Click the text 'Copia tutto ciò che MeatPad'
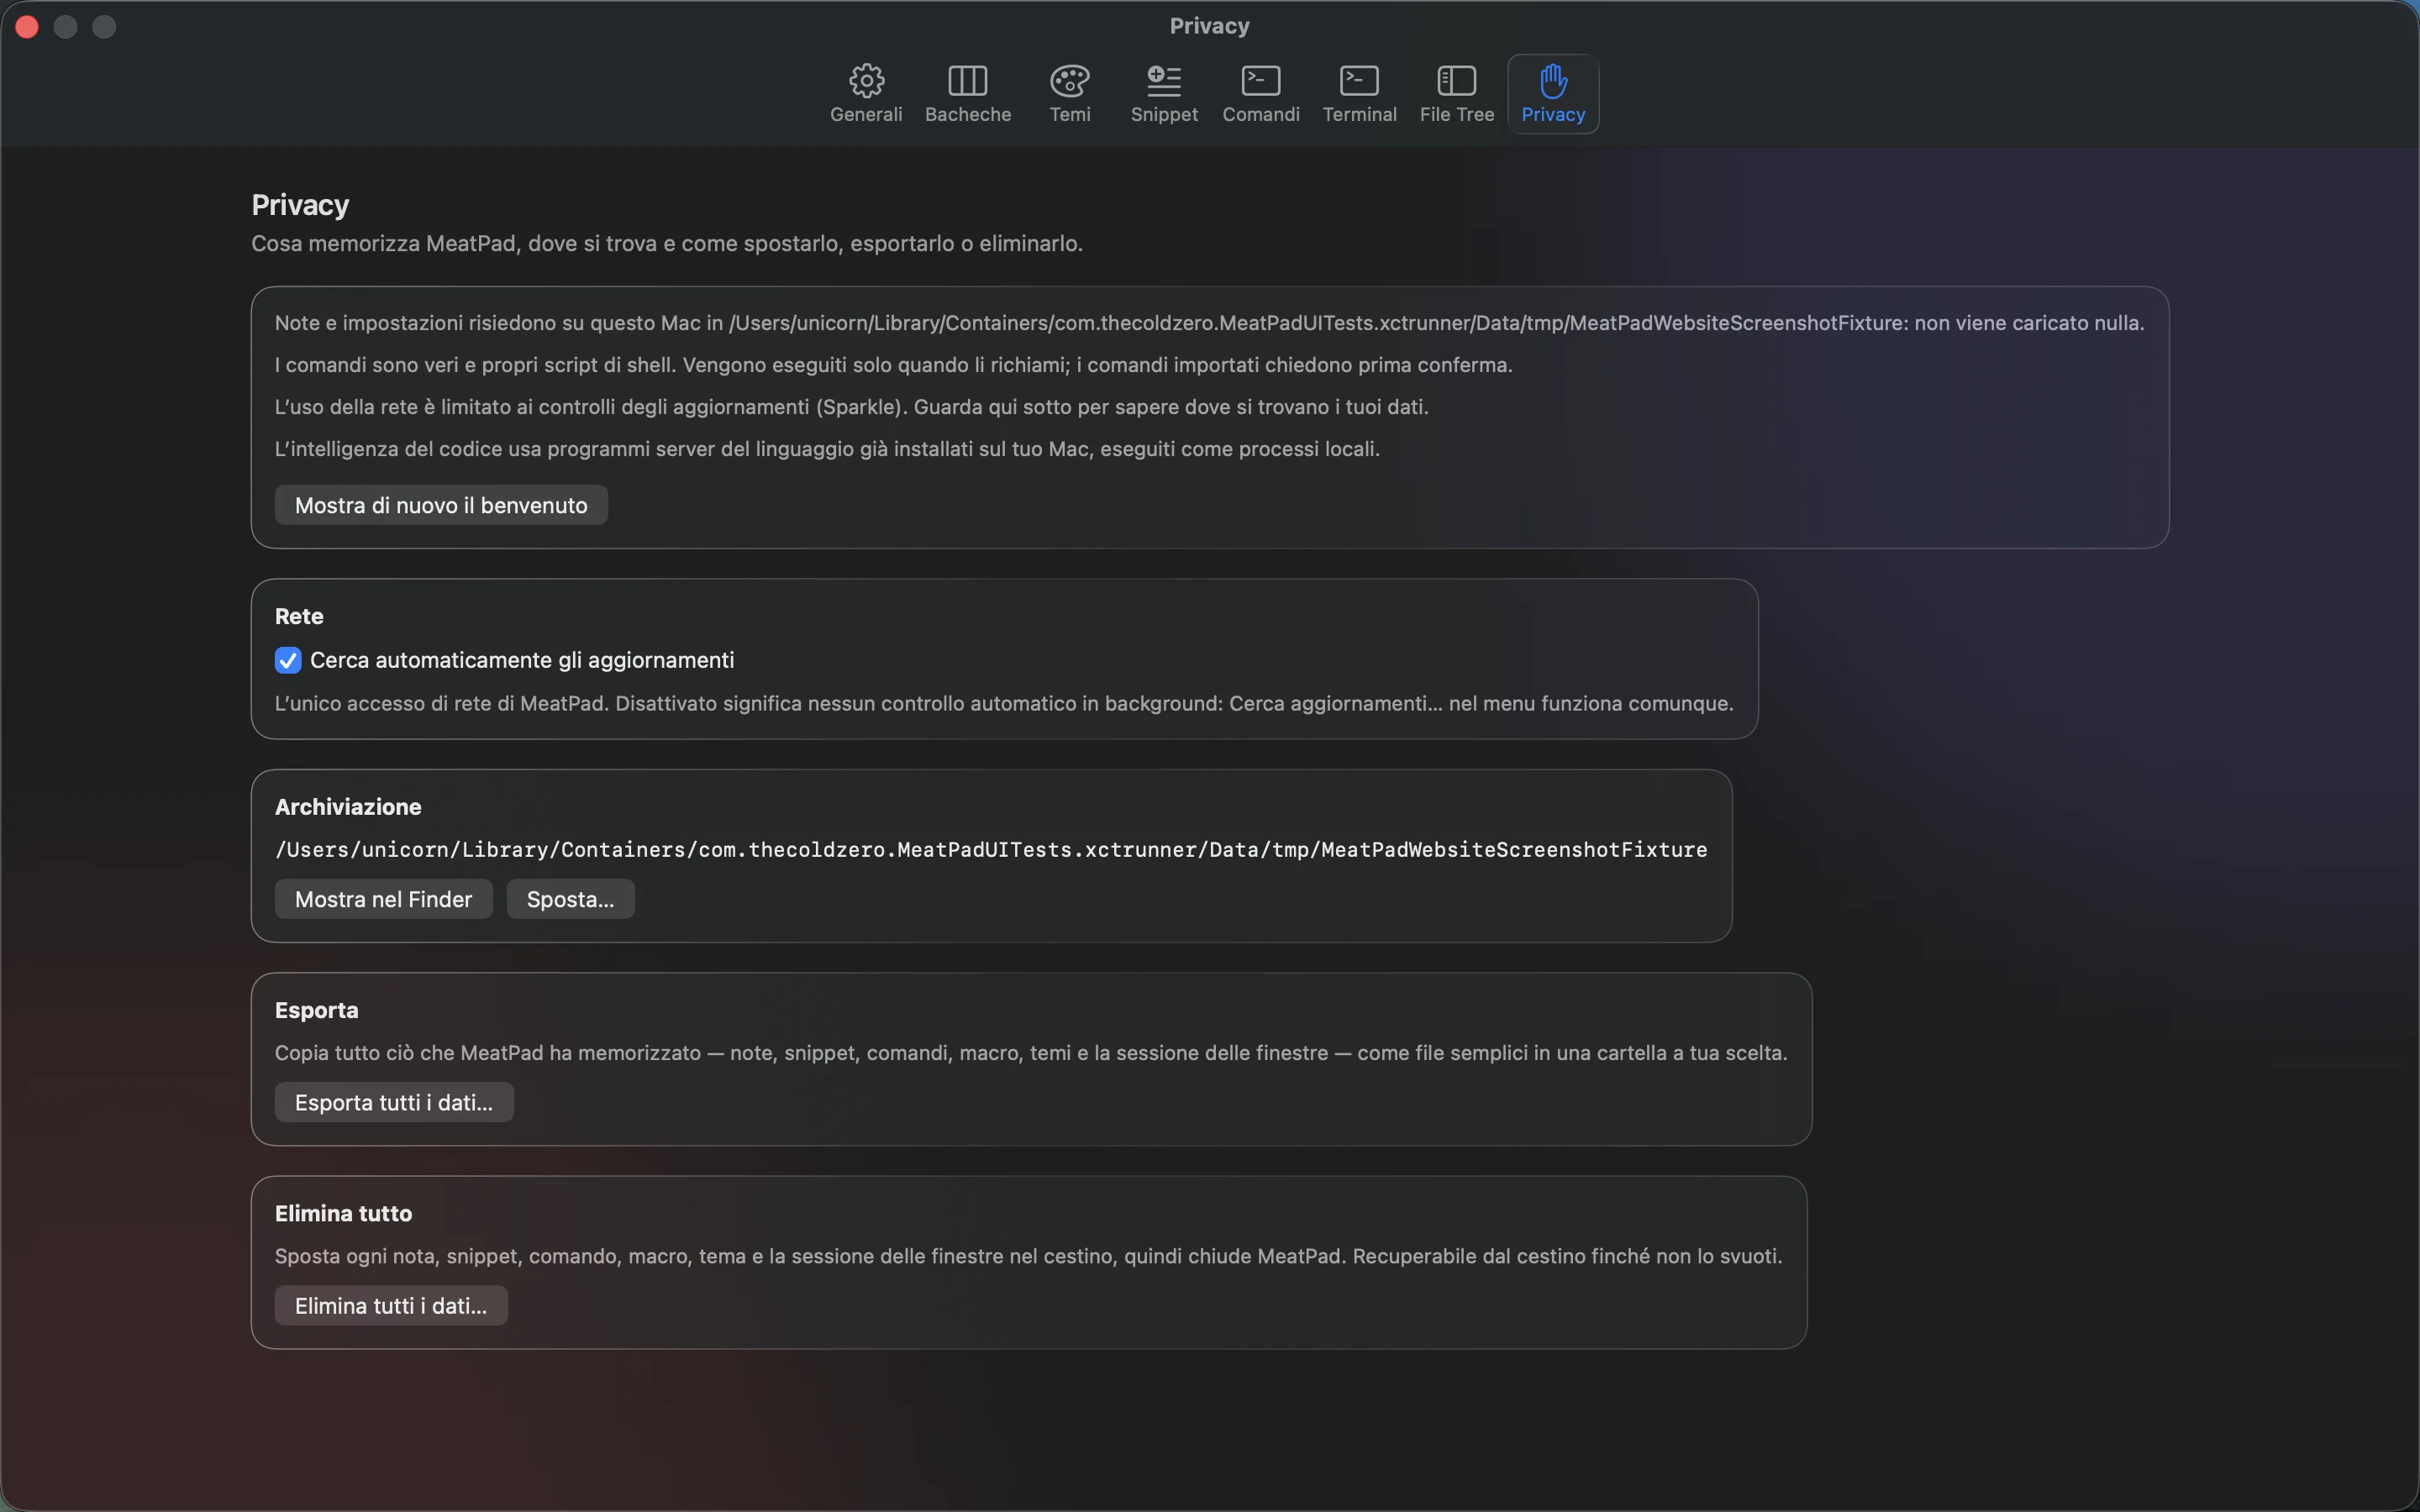The width and height of the screenshot is (2420, 1512). pyautogui.click(x=1031, y=1053)
